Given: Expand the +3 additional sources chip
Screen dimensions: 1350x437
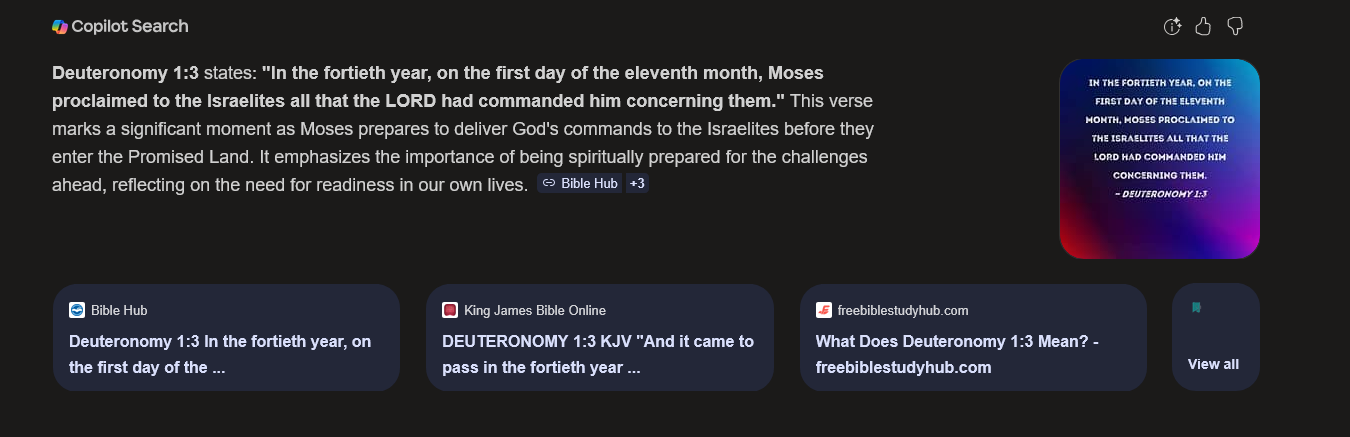Looking at the screenshot, I should (637, 184).
